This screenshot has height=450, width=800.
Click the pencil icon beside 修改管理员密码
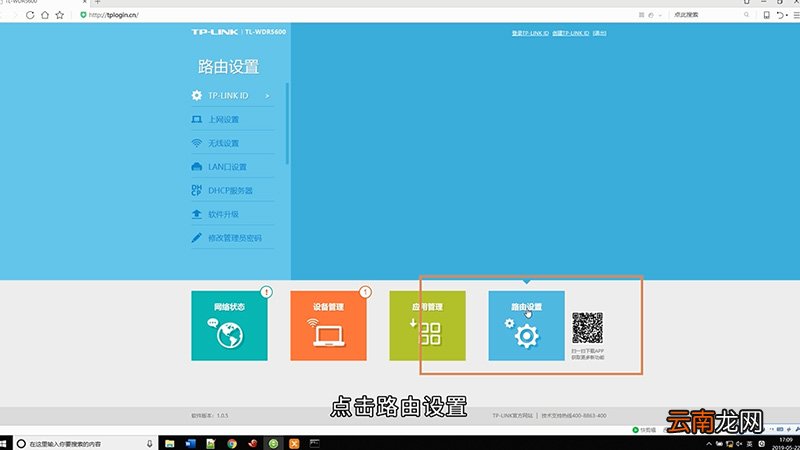(x=196, y=238)
